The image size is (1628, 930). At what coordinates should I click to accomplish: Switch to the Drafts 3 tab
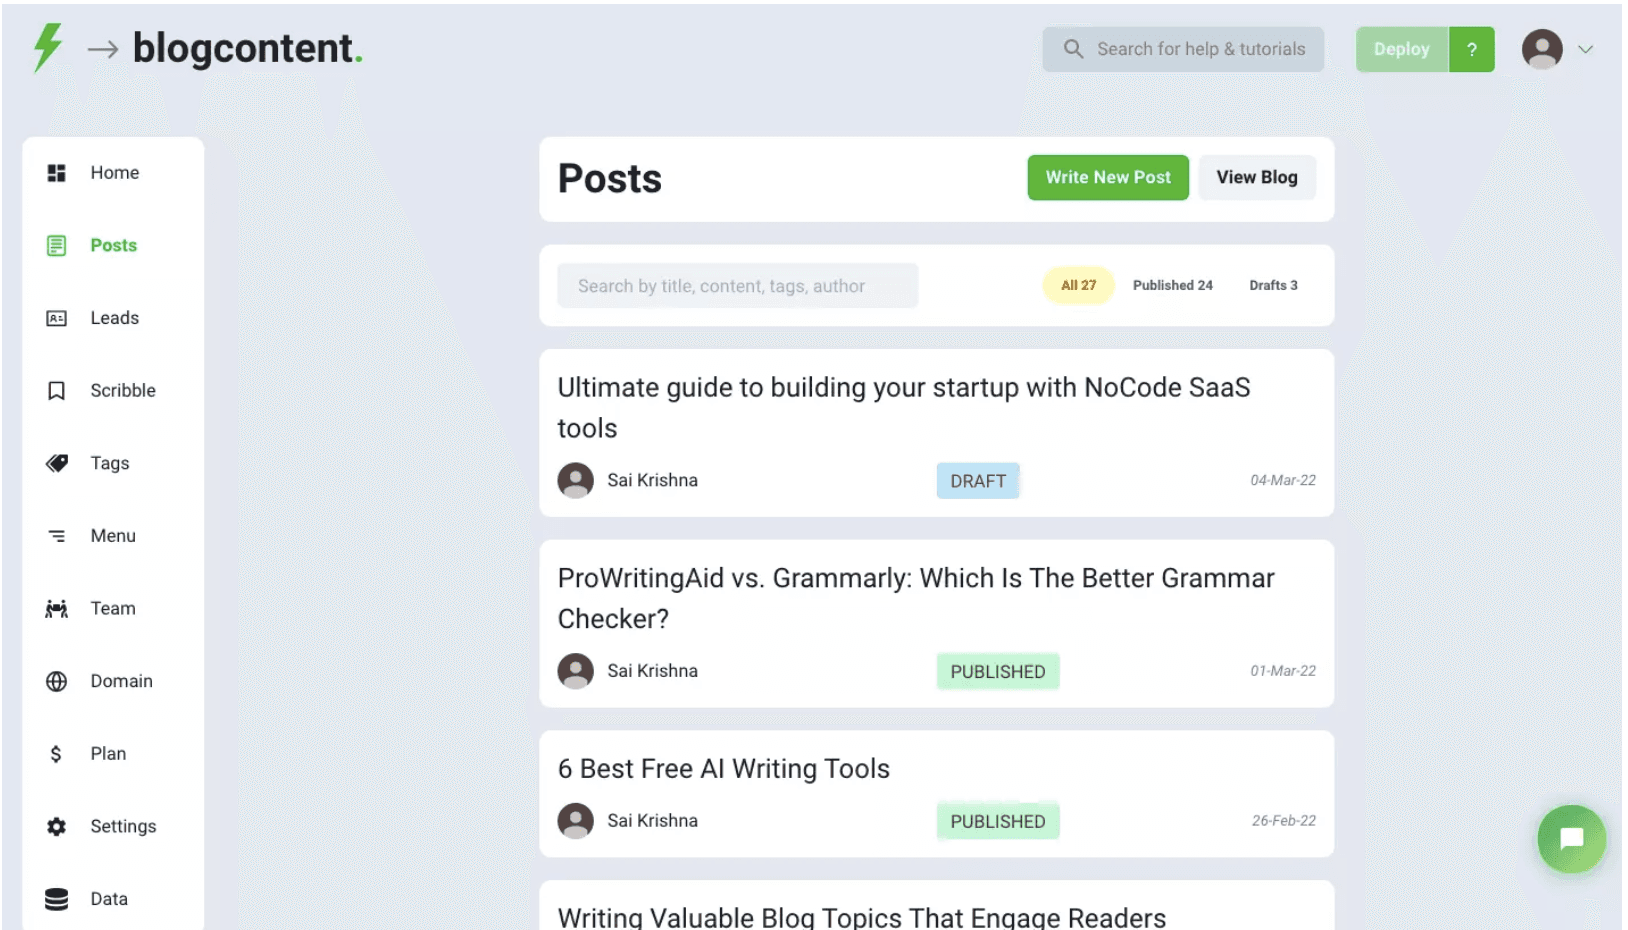(1273, 285)
